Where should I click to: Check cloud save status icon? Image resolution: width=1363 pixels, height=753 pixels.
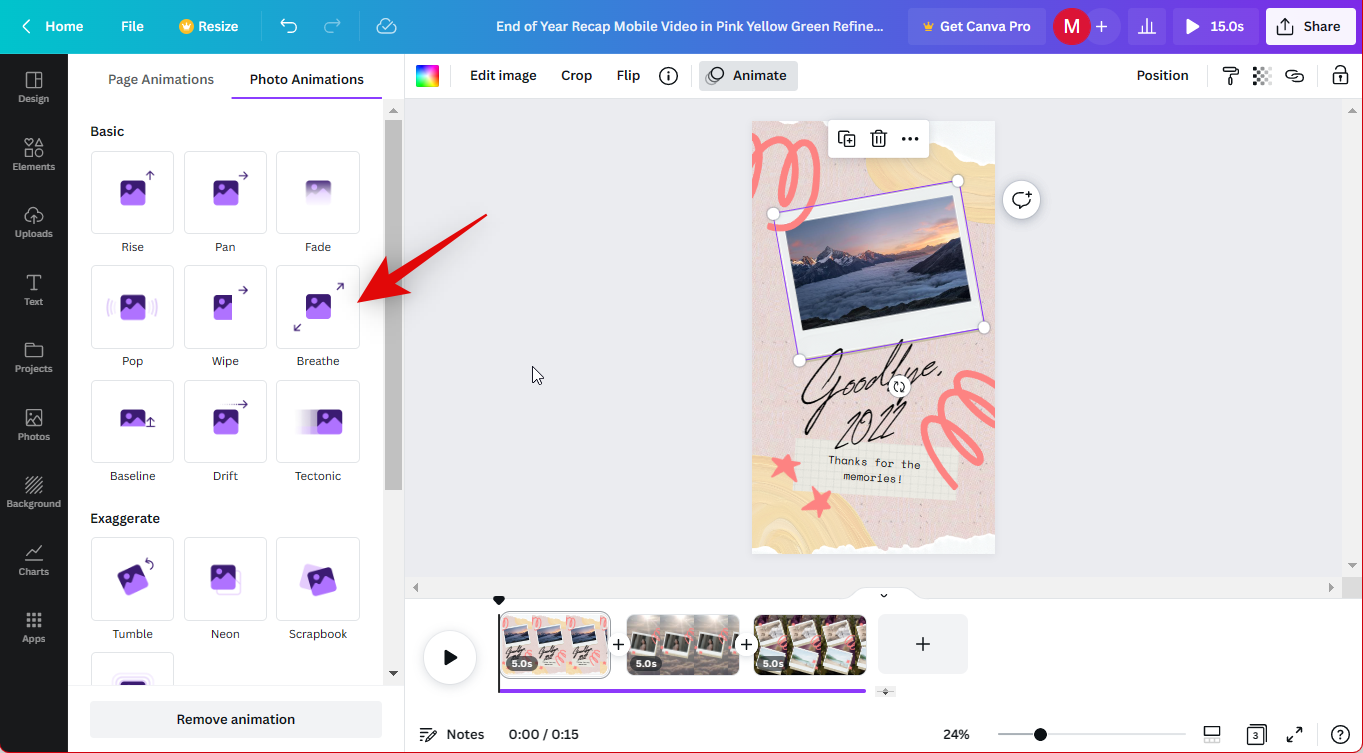coord(387,26)
